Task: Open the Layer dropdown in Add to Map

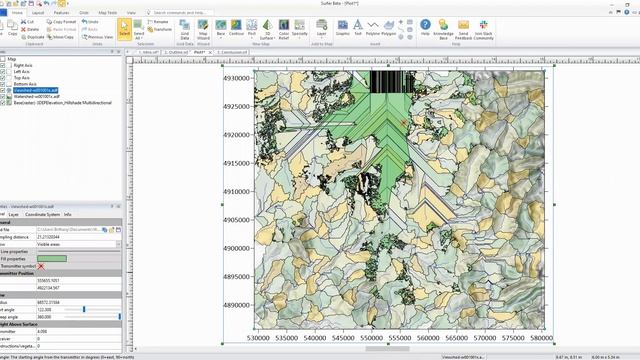Action: 322,38
